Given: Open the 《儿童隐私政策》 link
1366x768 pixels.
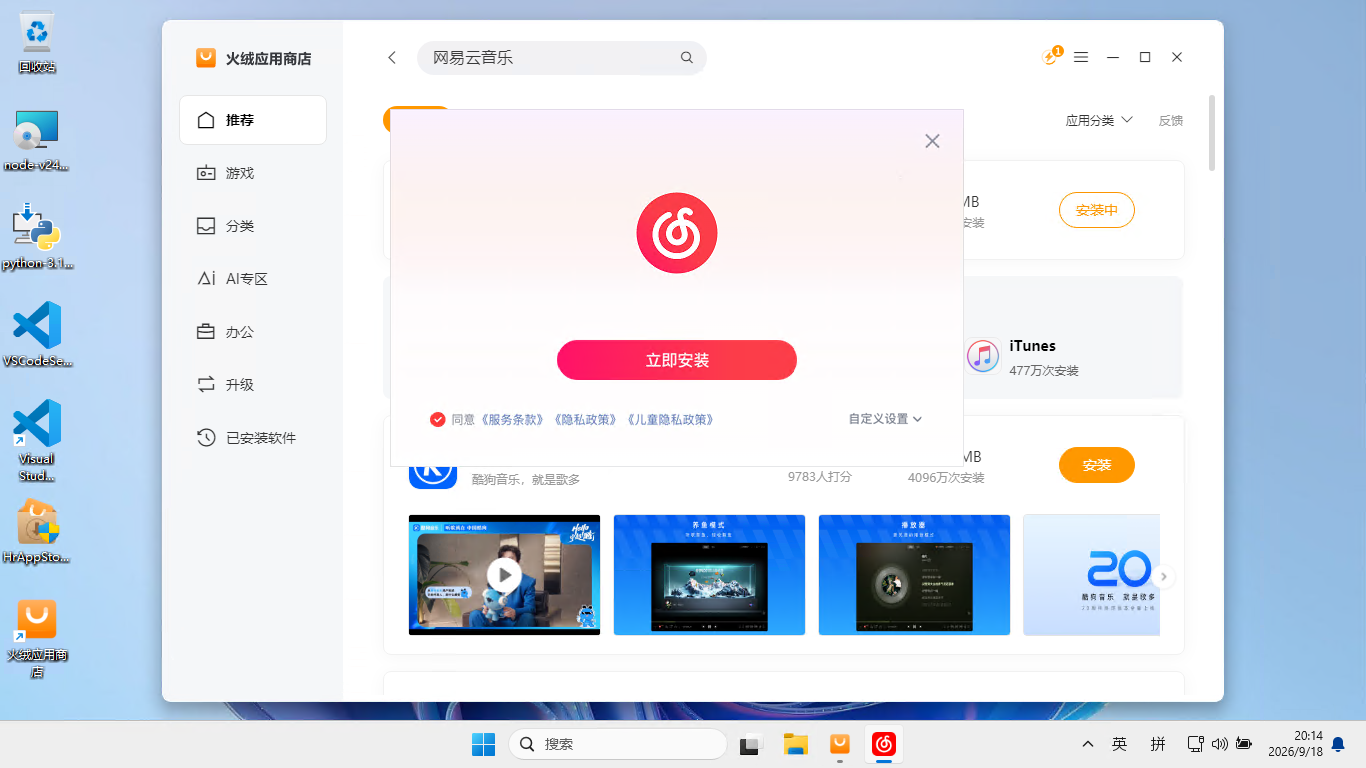Looking at the screenshot, I should click(x=670, y=419).
